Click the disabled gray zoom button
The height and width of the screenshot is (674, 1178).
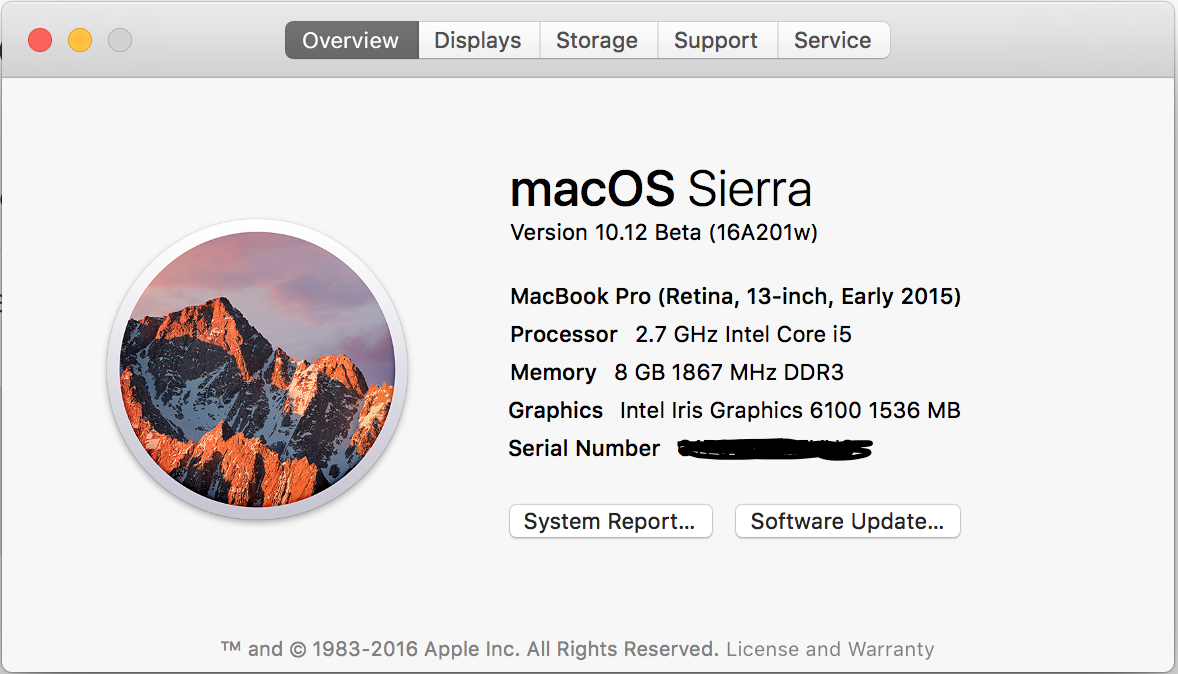pos(120,40)
